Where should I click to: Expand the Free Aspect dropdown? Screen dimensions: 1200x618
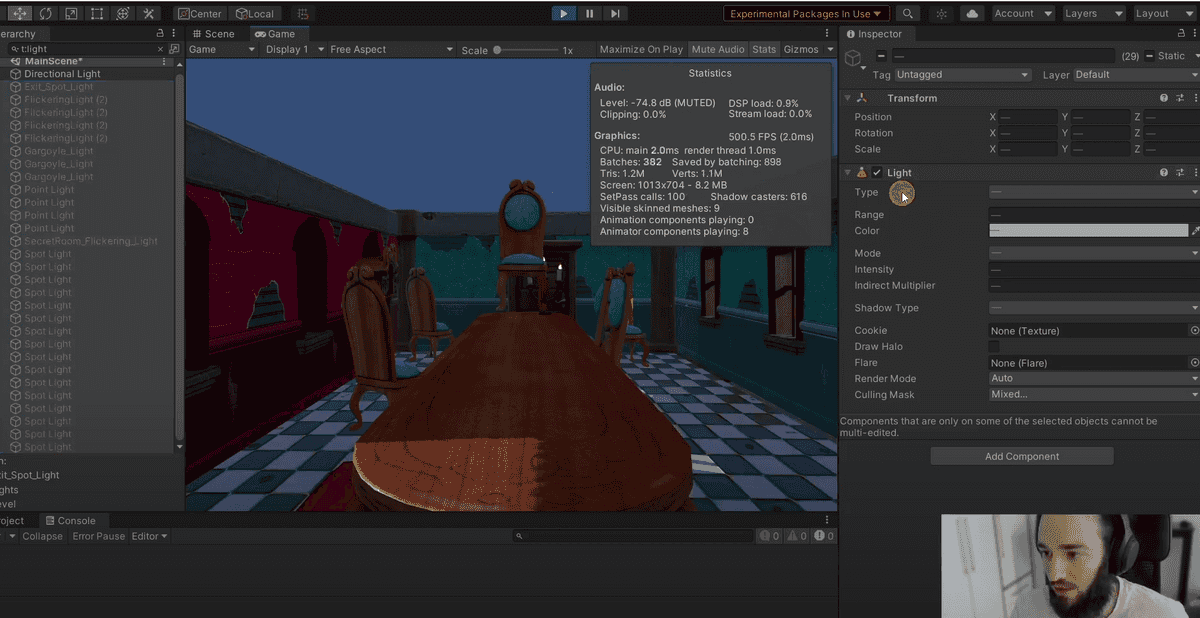pos(384,49)
